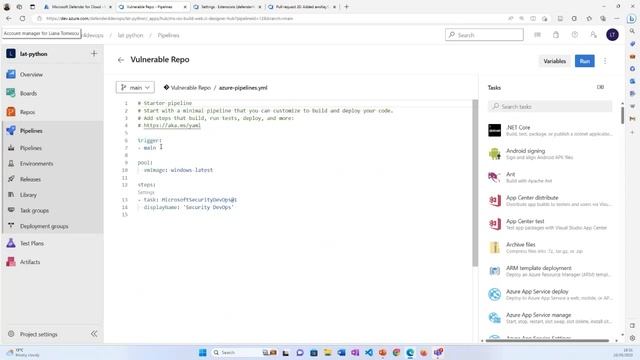Open the Variables panel
The width and height of the screenshot is (640, 360).
pyautogui.click(x=554, y=61)
